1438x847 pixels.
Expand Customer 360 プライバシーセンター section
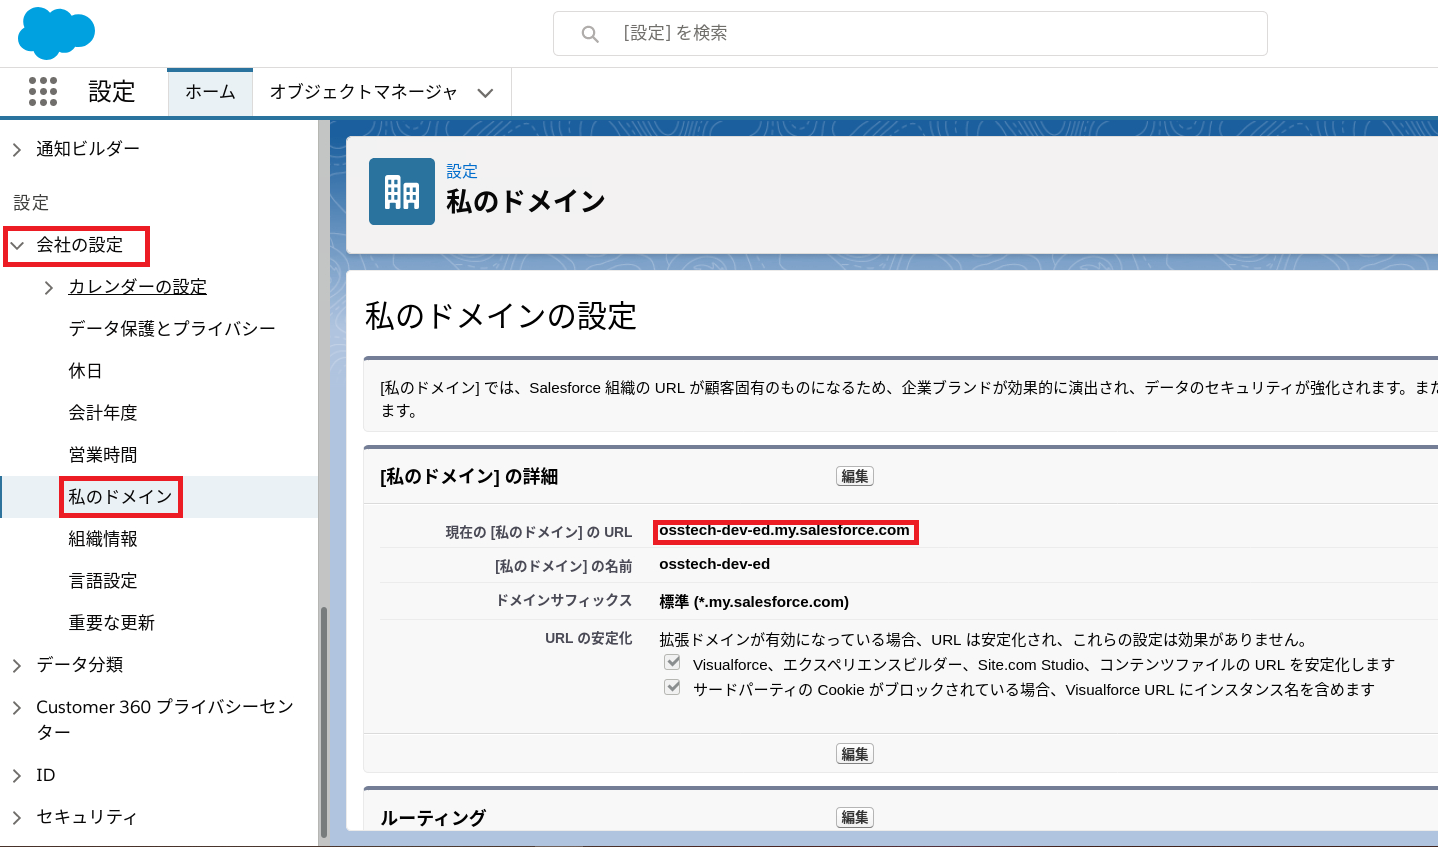tap(17, 707)
